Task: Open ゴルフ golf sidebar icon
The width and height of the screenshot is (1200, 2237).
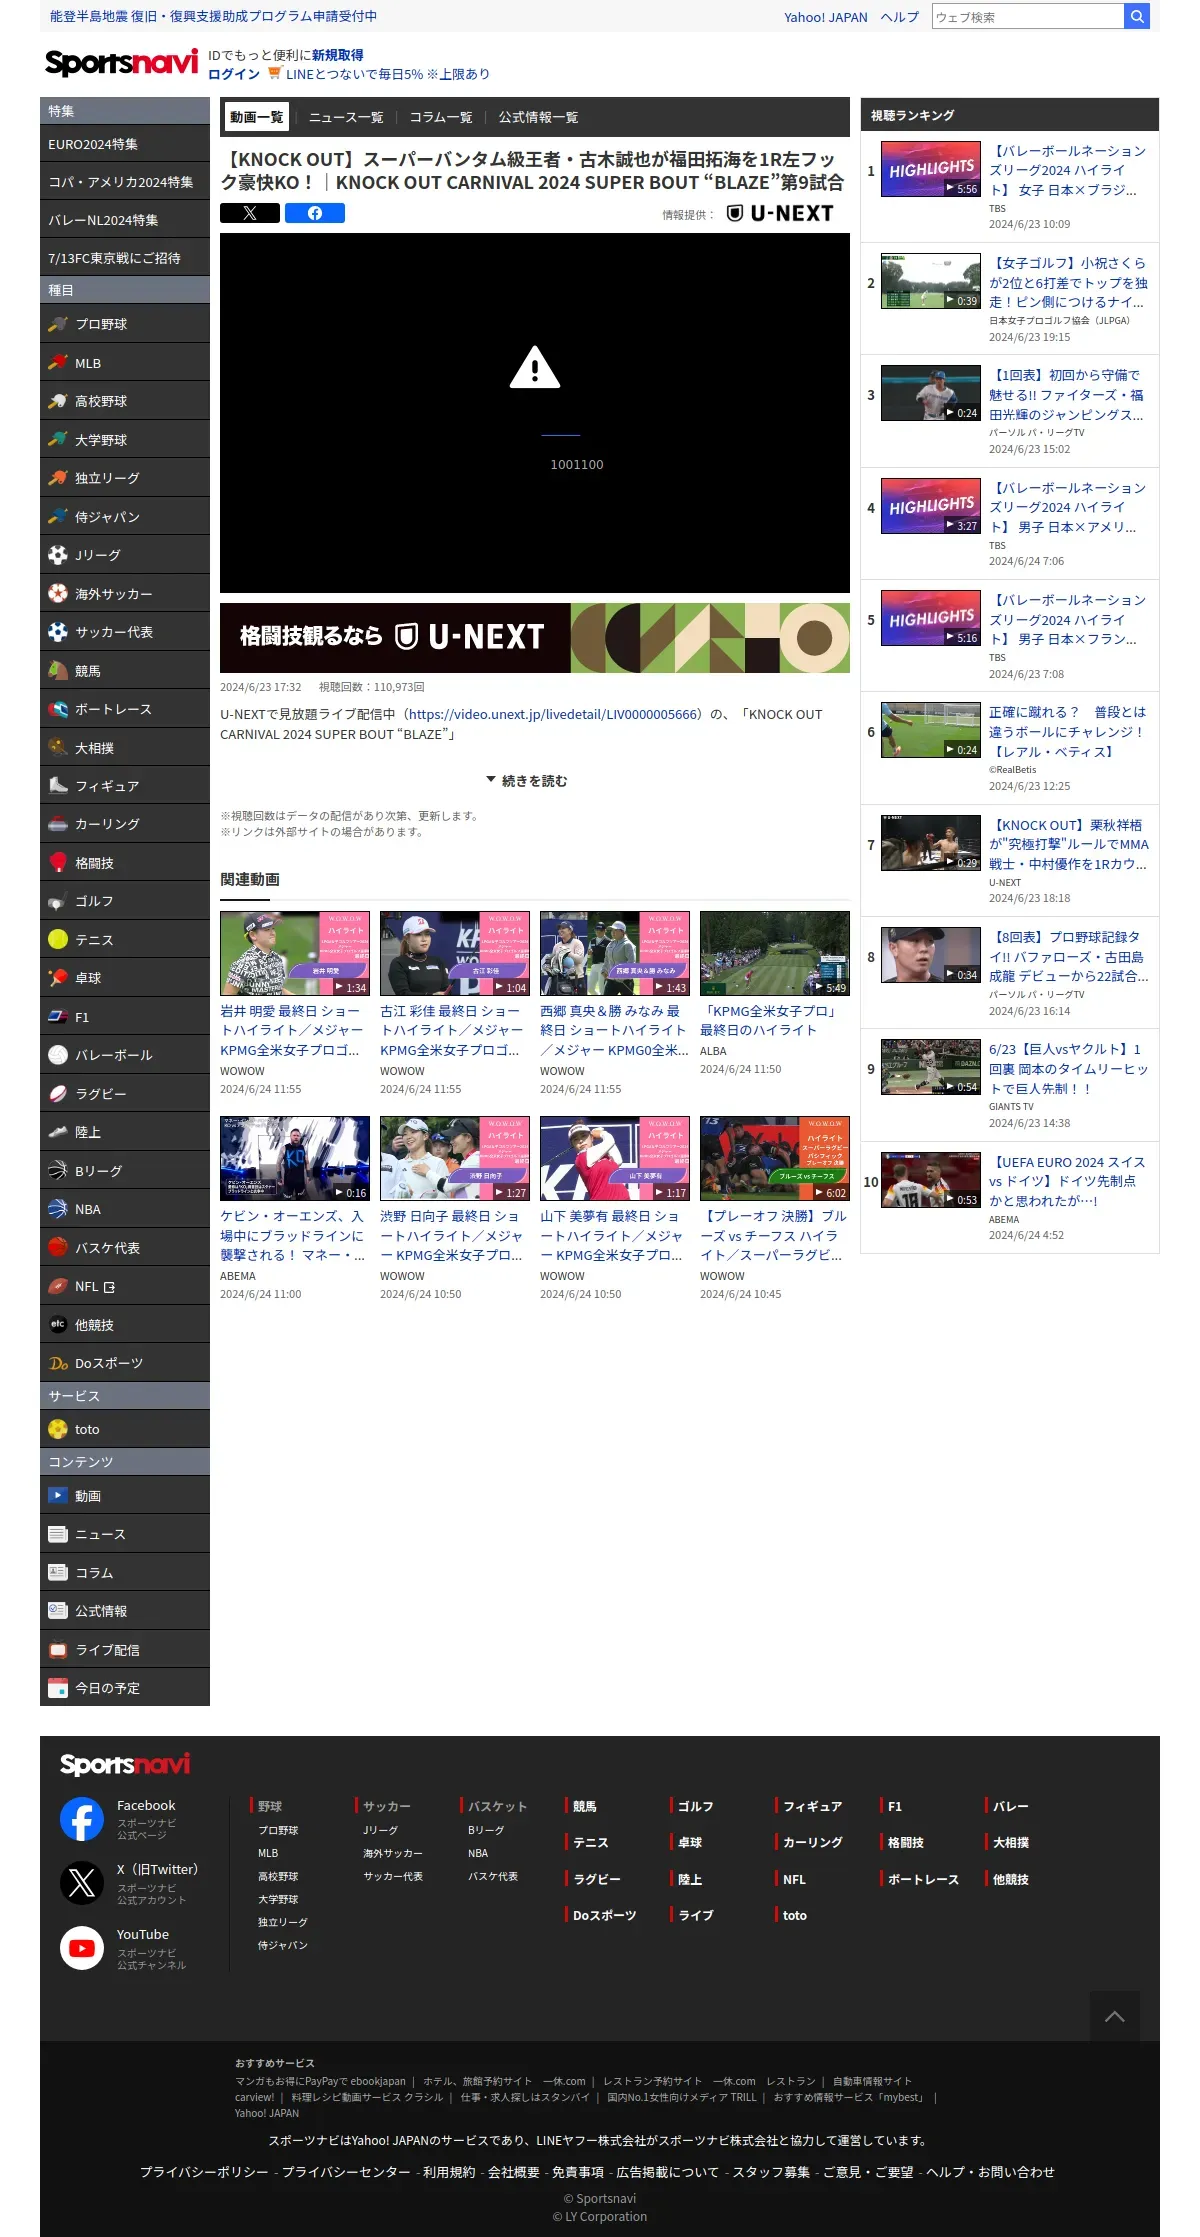Action: [58, 901]
